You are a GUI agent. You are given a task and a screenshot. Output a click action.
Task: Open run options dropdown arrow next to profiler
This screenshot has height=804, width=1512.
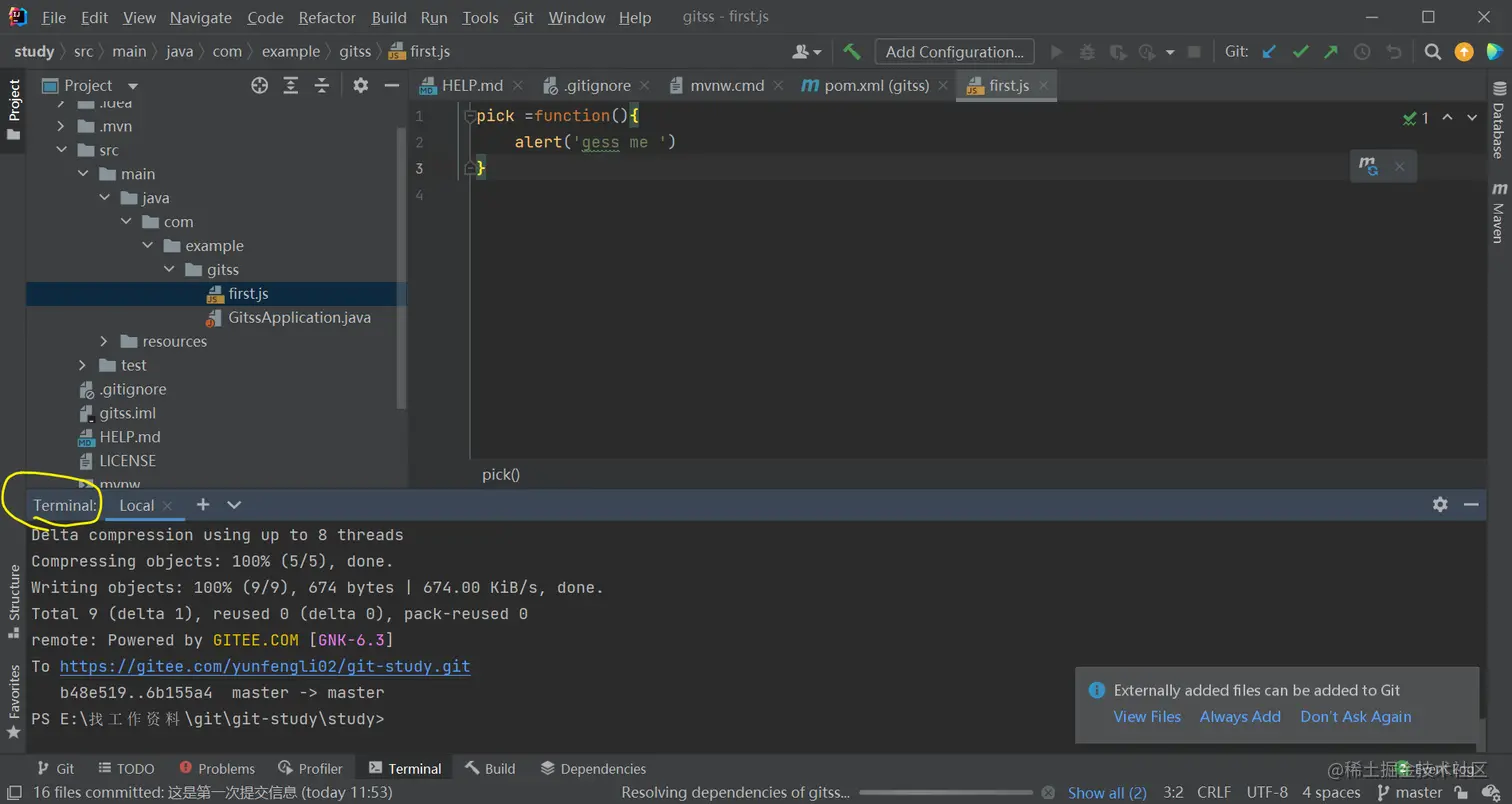(x=1170, y=52)
